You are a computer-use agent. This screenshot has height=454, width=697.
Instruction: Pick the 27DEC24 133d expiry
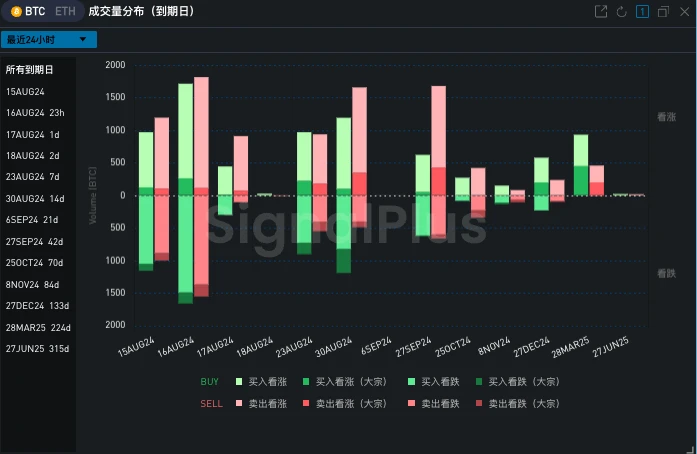tap(37, 306)
